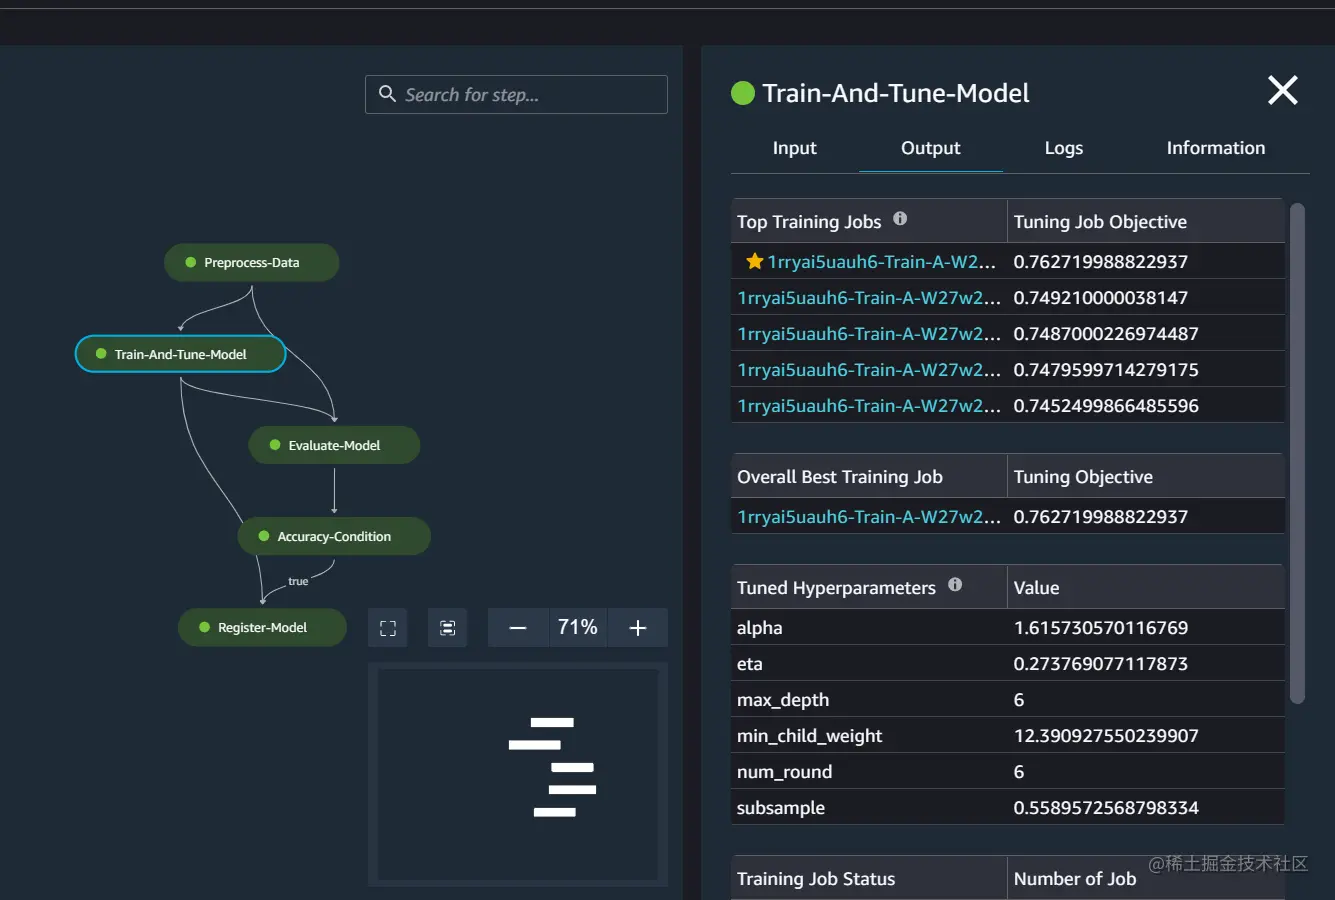Viewport: 1335px width, 900px height.
Task: Open training job with objective 0.749210000038147
Action: pos(869,298)
